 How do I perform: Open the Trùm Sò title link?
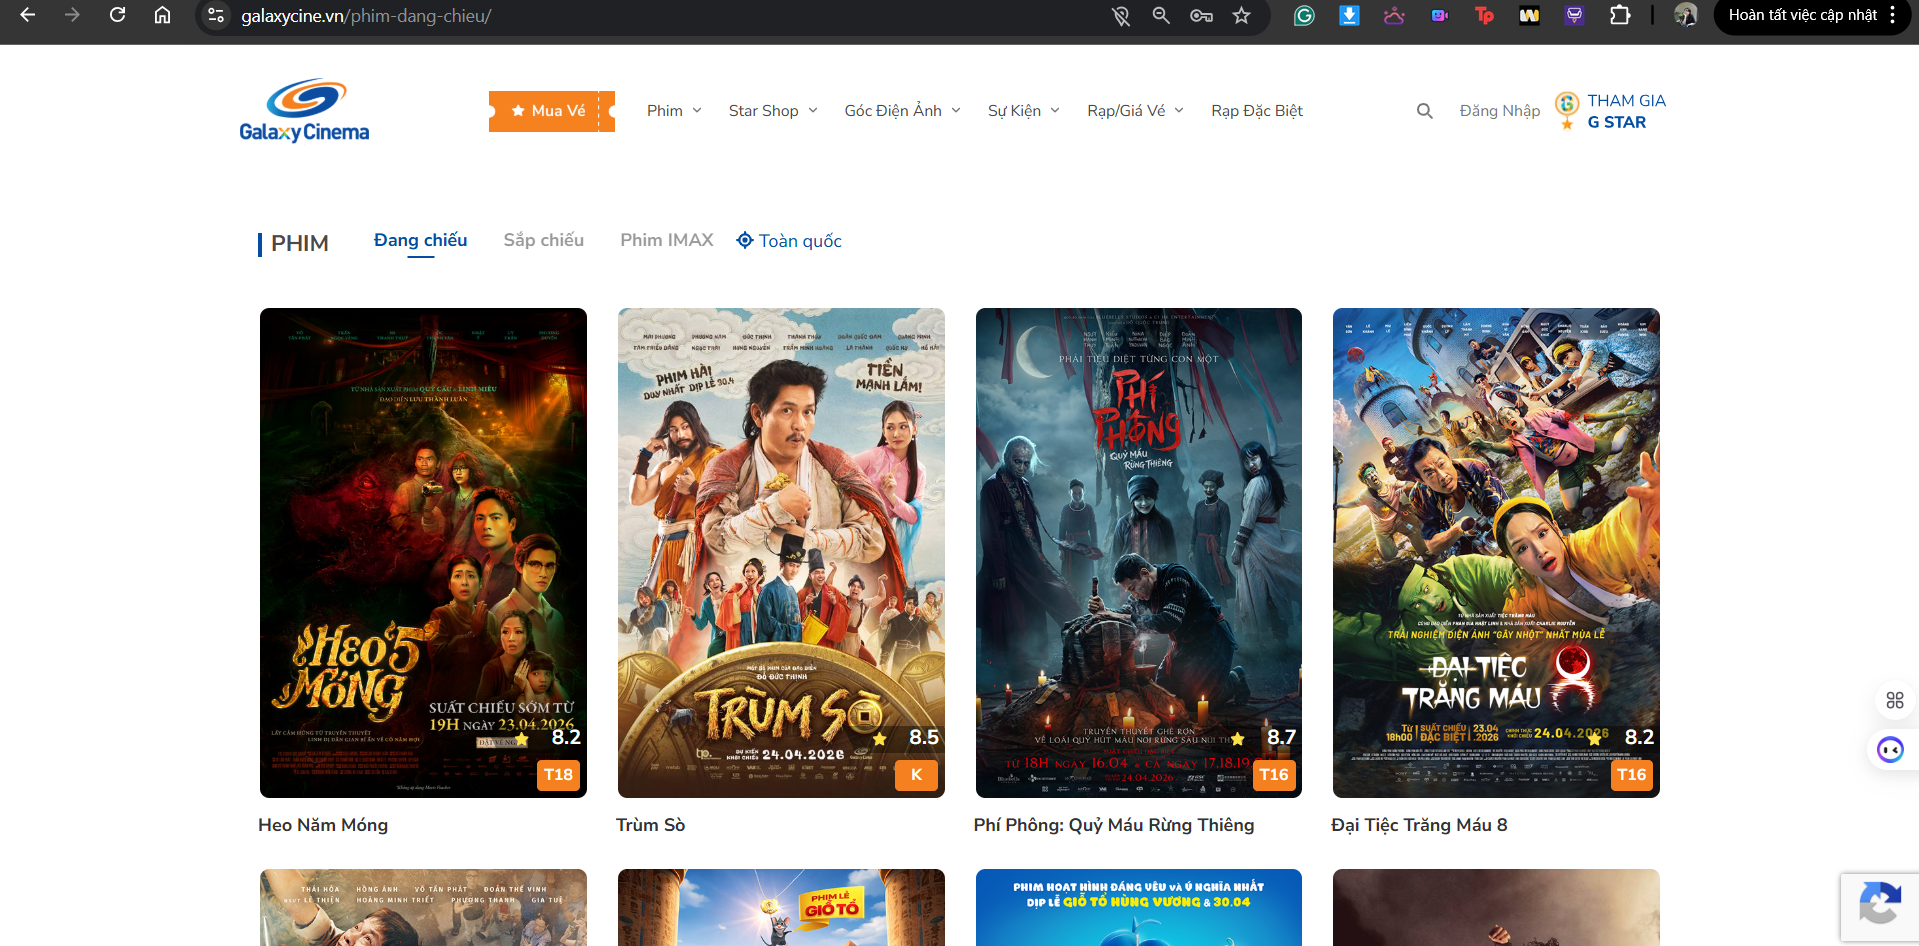[x=650, y=825]
